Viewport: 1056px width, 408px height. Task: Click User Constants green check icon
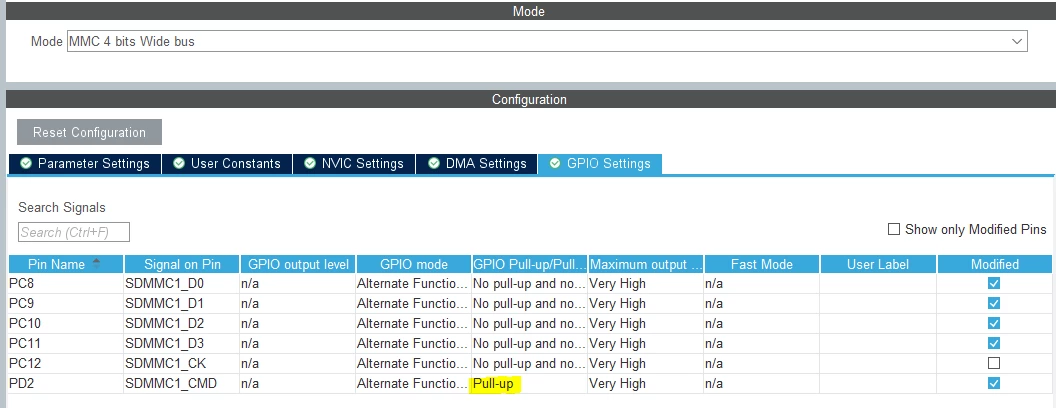tap(178, 164)
